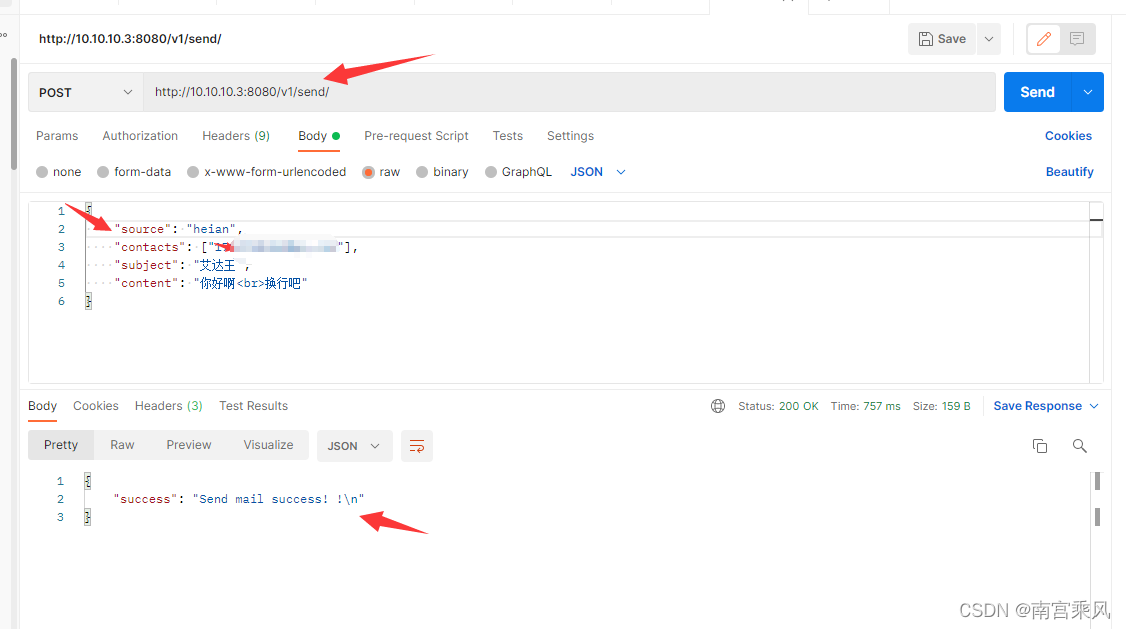Click the "contacts" key in editor
1126x629 pixels.
150,247
